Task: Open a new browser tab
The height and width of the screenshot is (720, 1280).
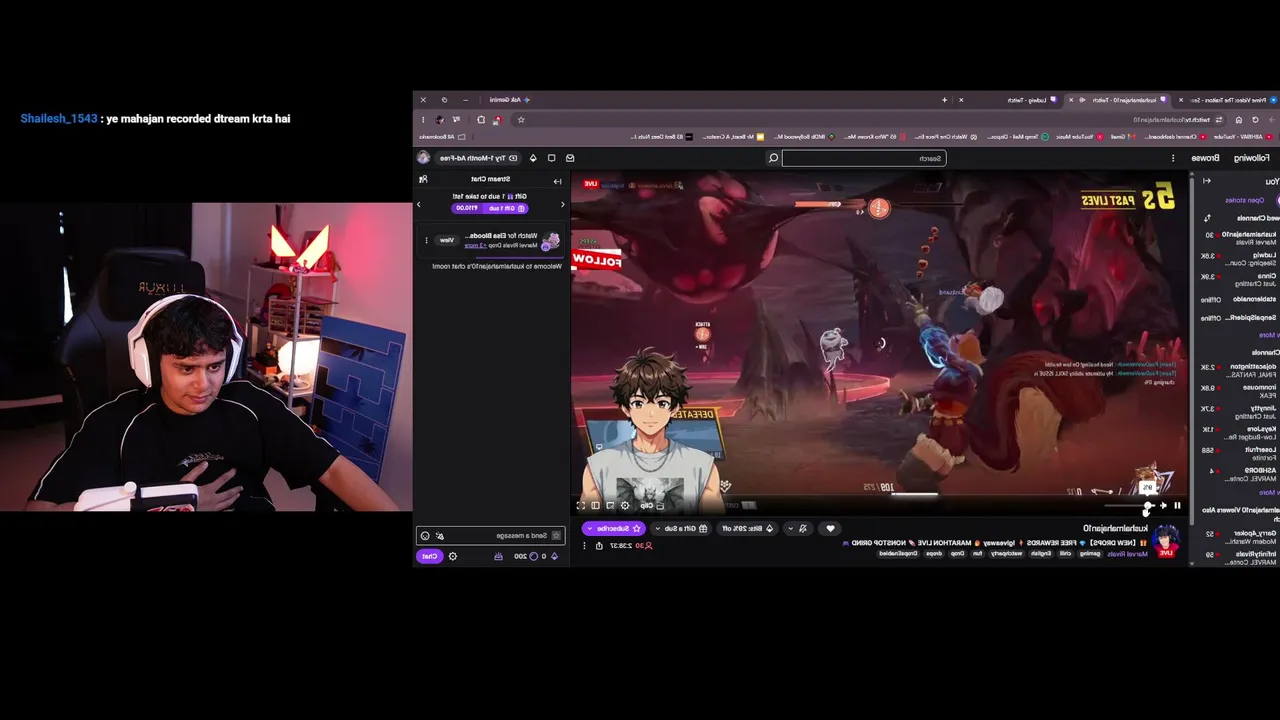Action: point(944,100)
